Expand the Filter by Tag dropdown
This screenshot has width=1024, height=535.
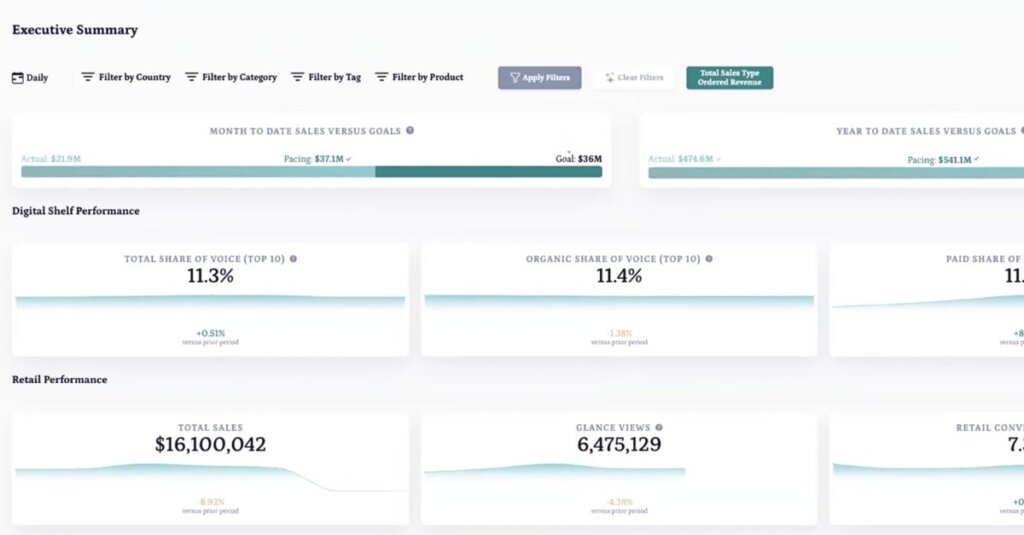click(x=326, y=77)
